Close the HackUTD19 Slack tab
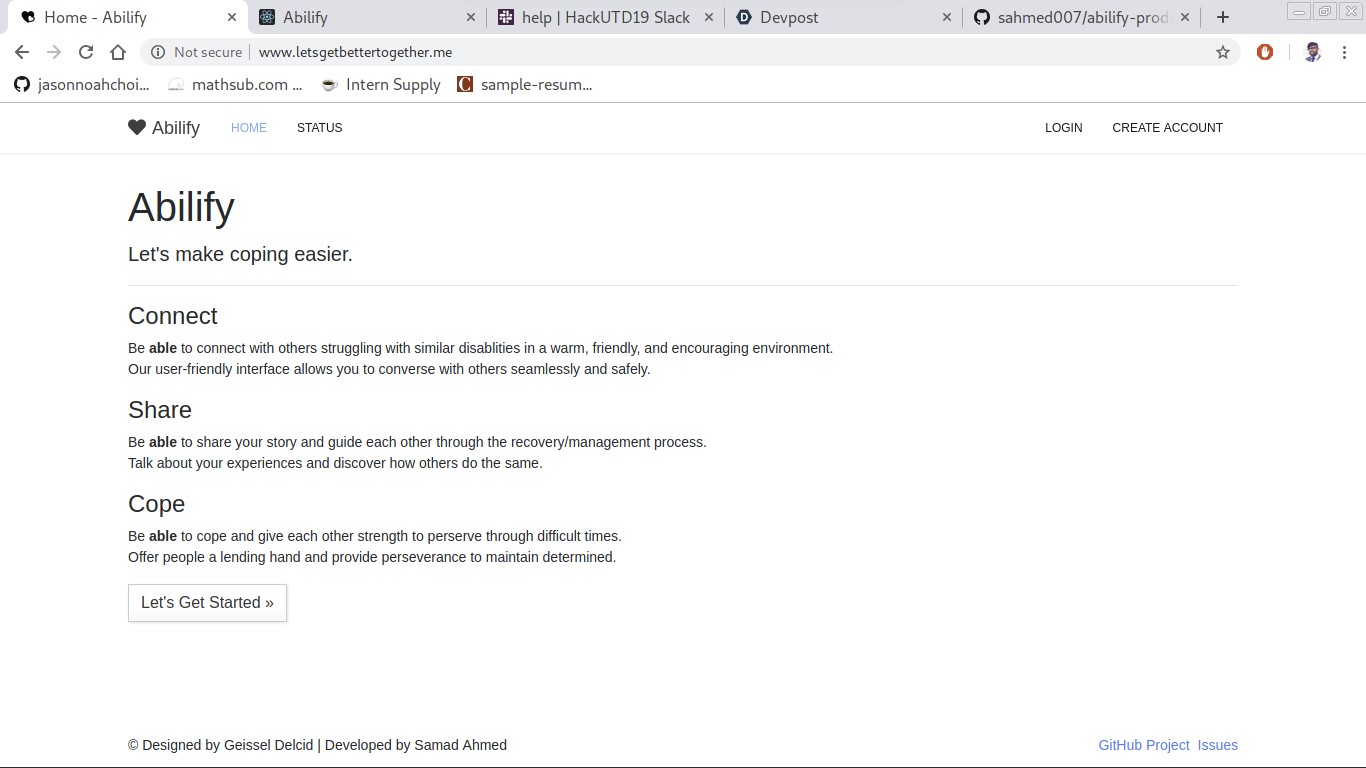Image resolution: width=1366 pixels, height=768 pixels. click(709, 17)
